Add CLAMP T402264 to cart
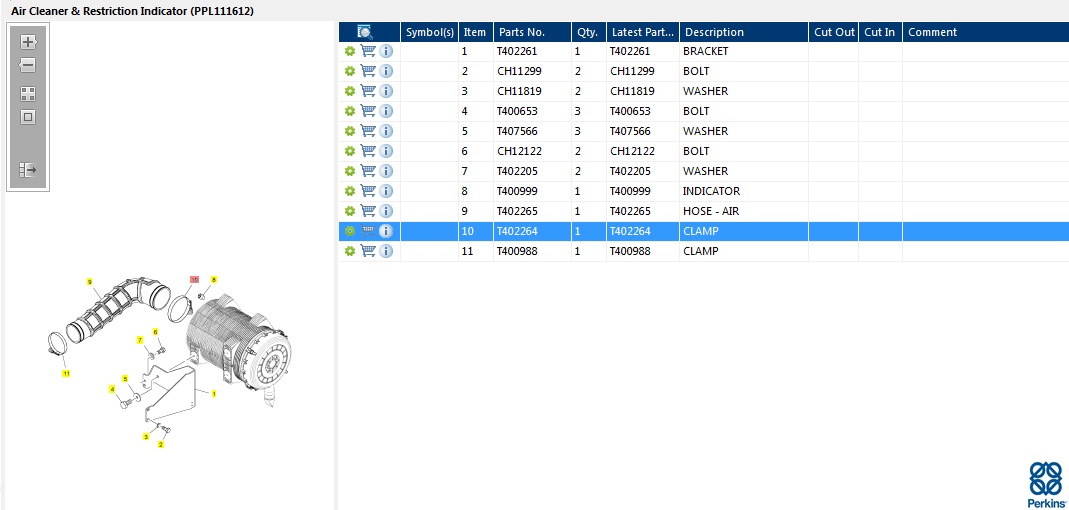The image size is (1069, 510). (x=368, y=231)
